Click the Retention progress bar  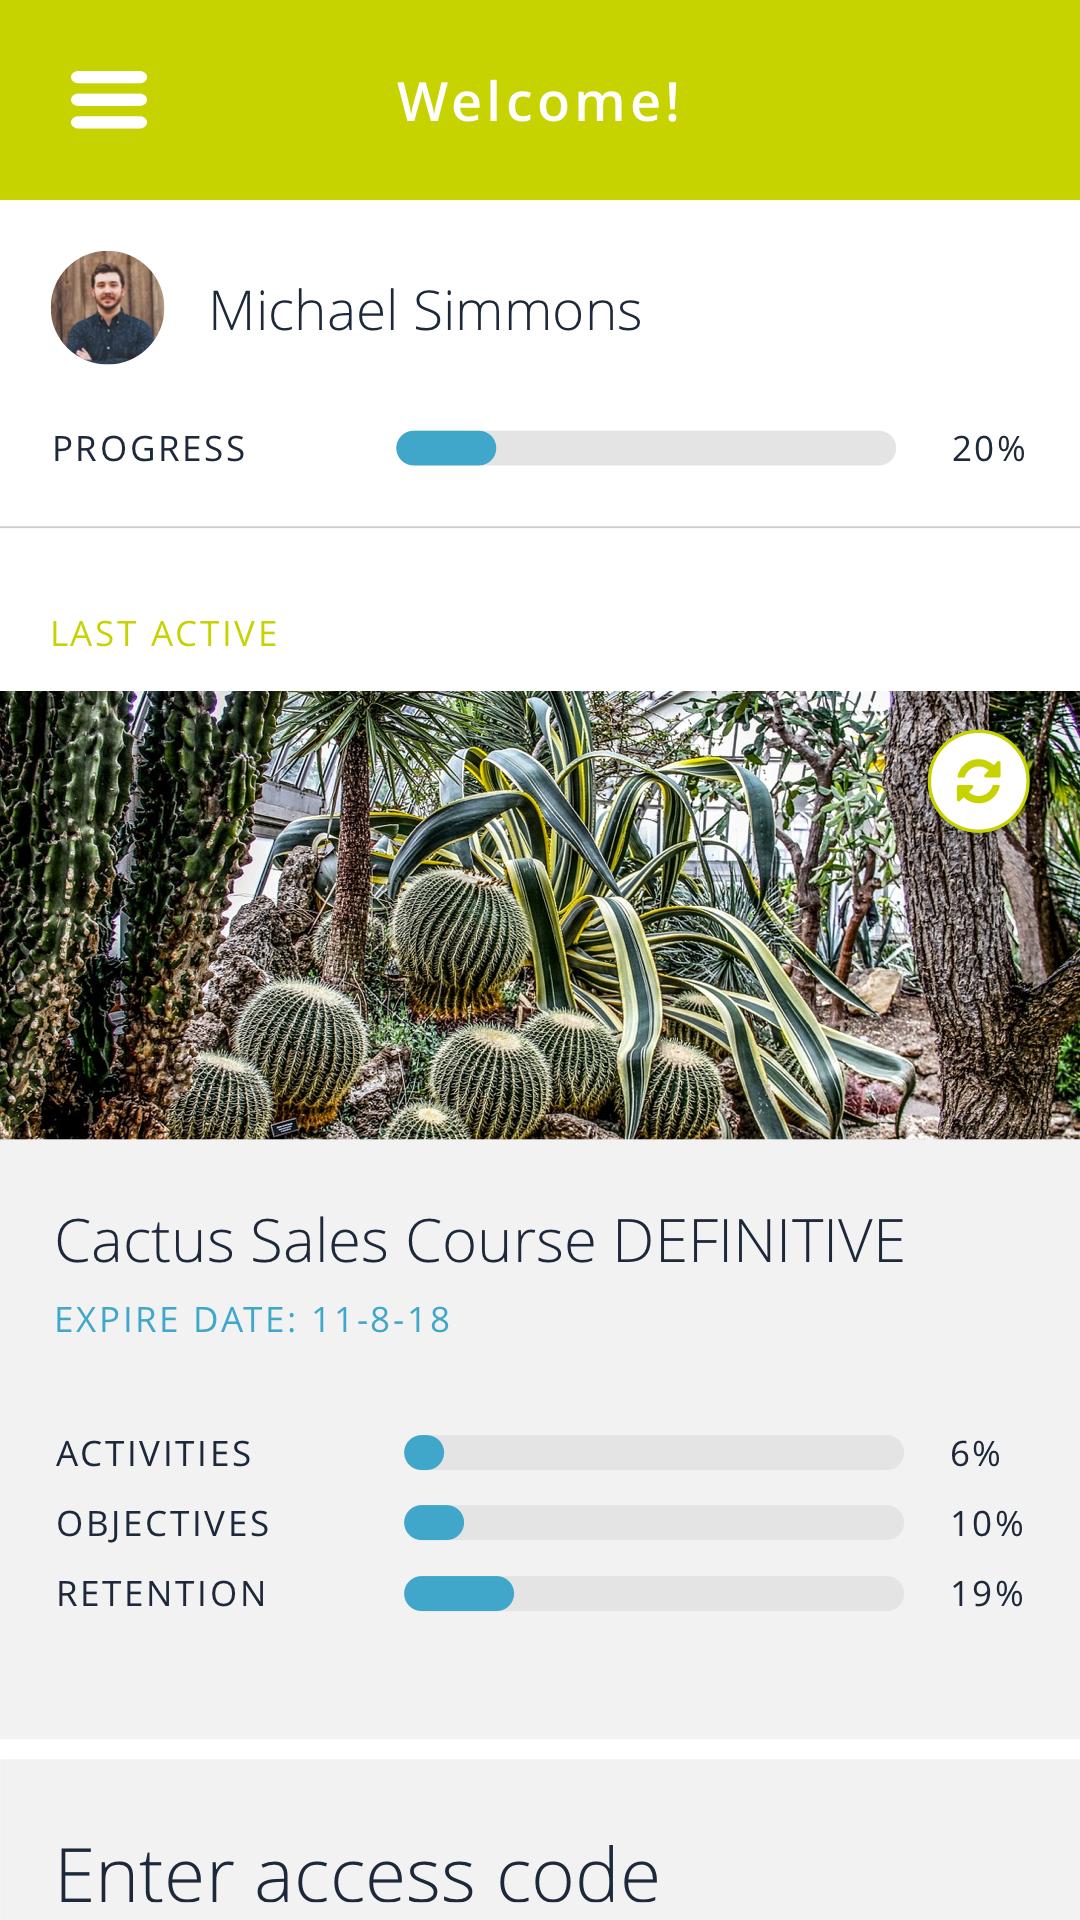pos(654,1593)
